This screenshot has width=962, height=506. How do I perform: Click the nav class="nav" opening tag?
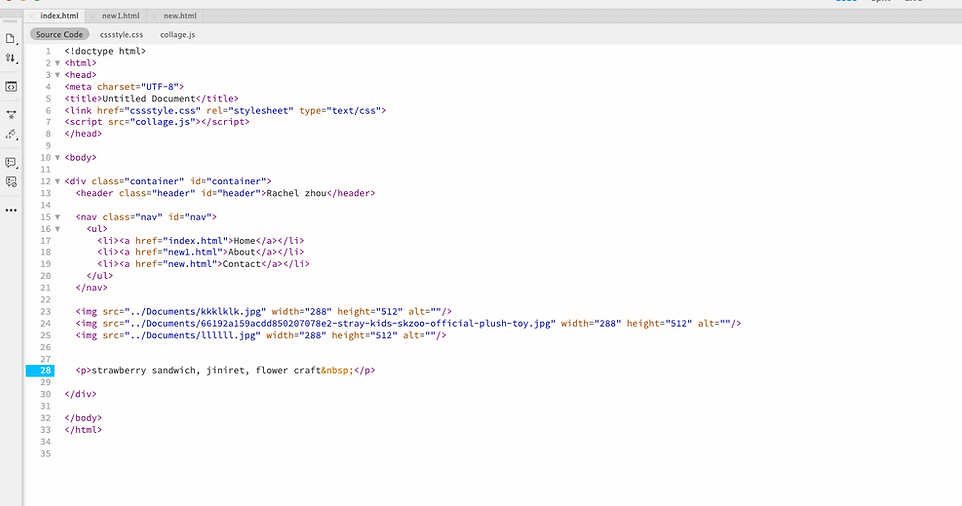pos(146,217)
